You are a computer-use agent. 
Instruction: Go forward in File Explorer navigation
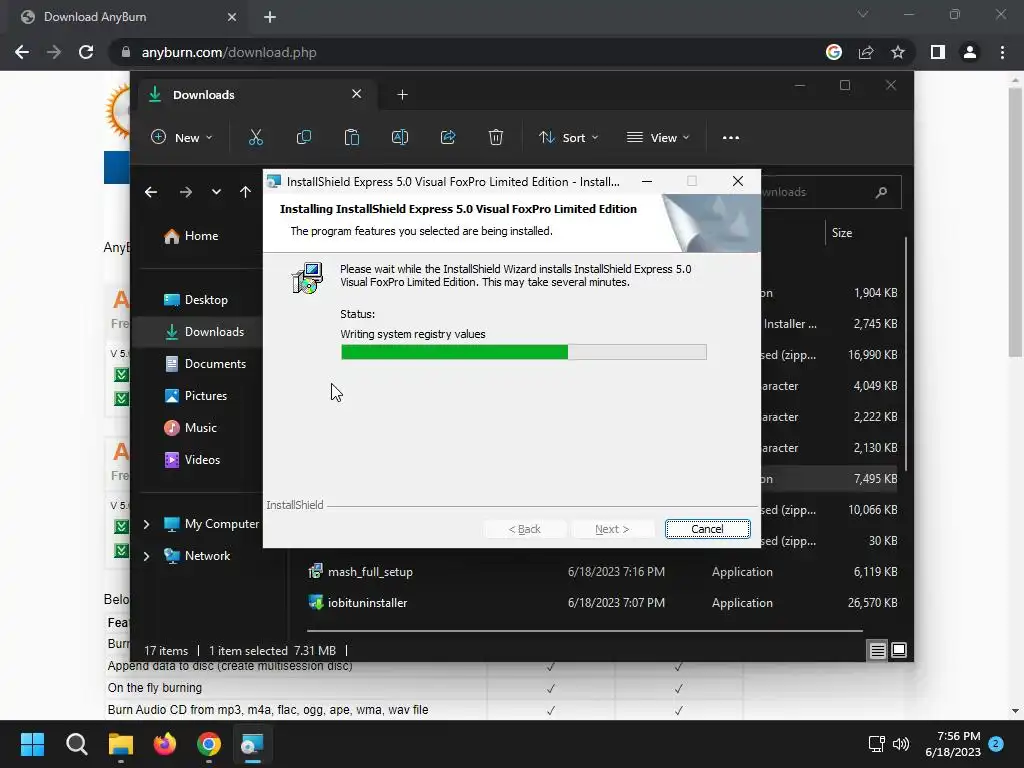point(185,192)
